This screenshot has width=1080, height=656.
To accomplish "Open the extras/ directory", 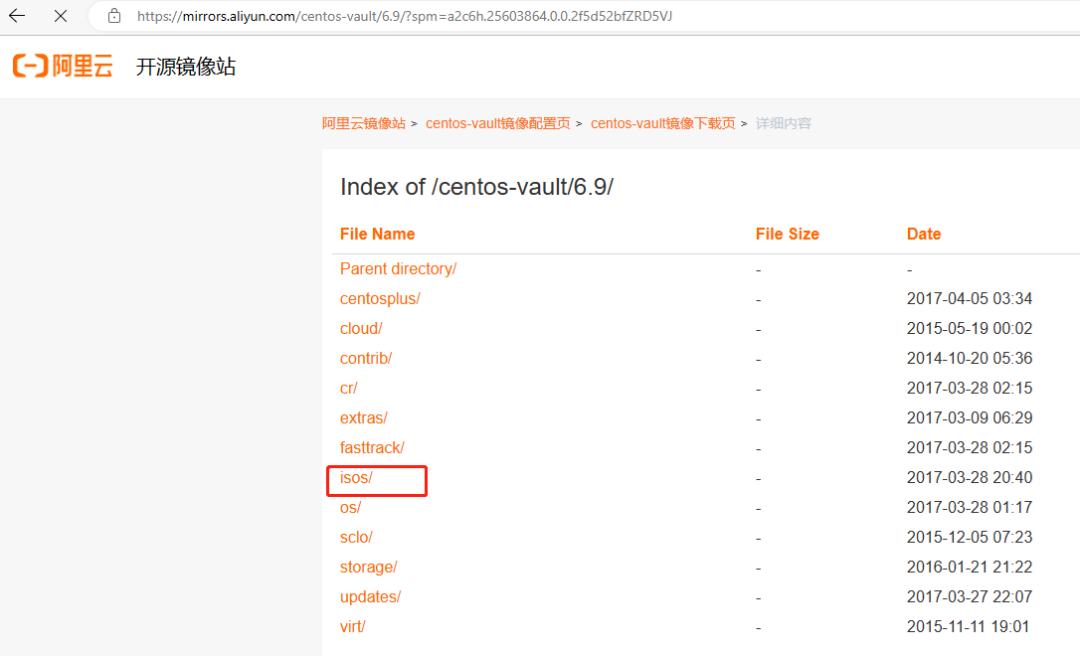I will pos(363,417).
